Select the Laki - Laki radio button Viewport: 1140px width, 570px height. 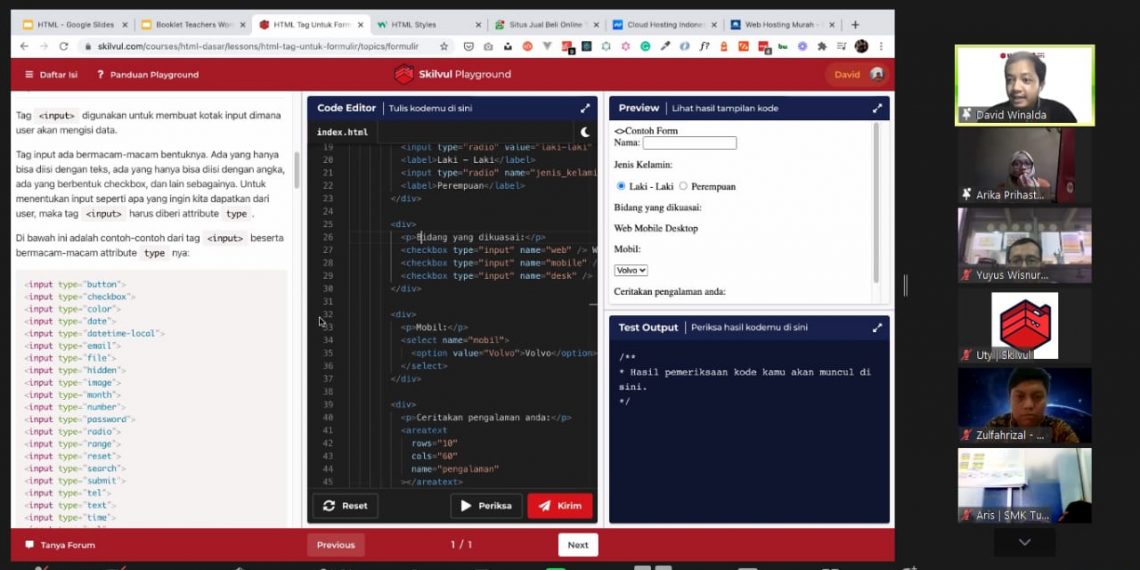point(620,186)
